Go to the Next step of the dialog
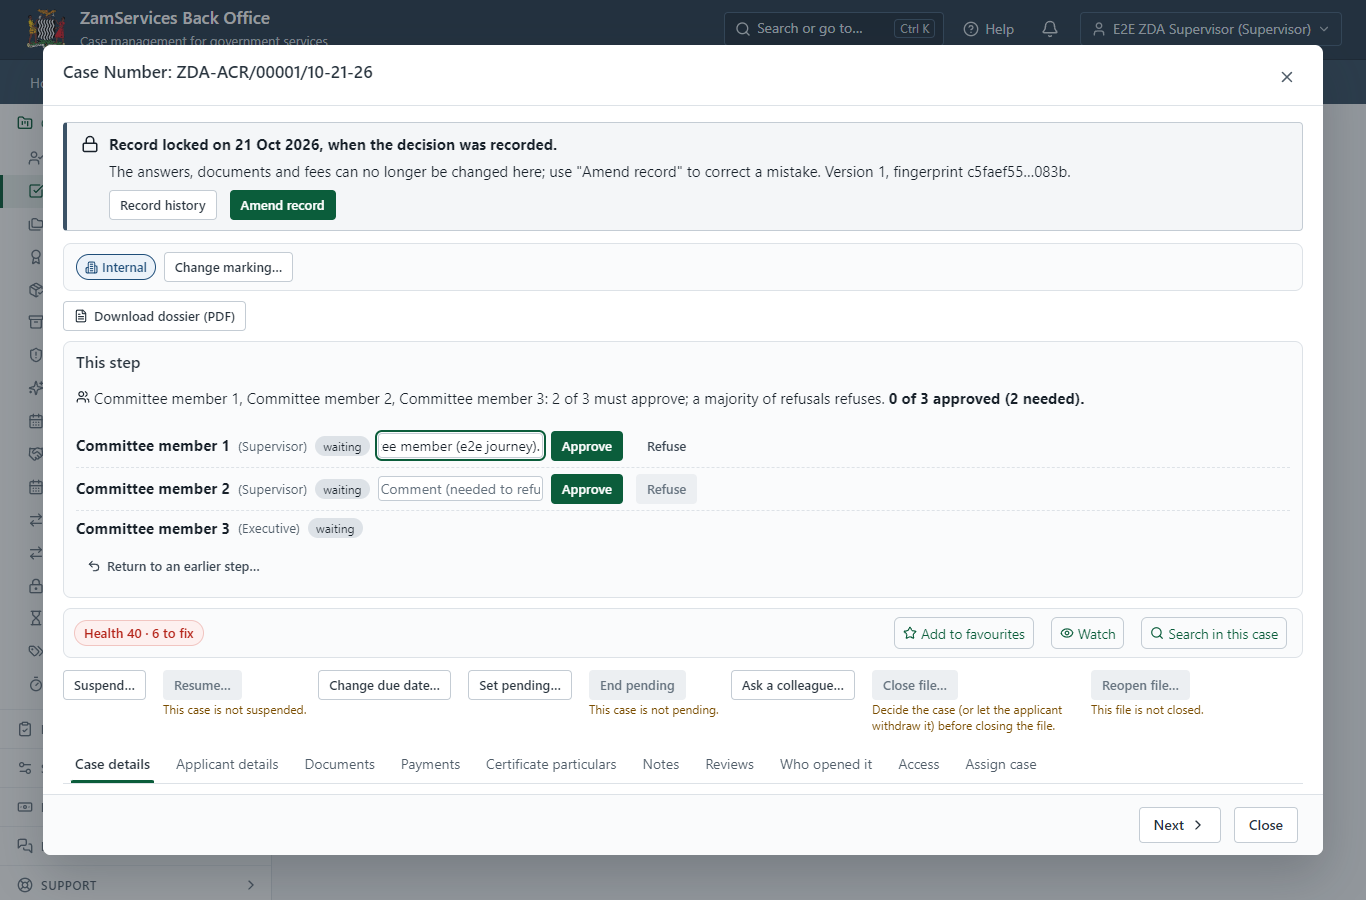 1180,825
